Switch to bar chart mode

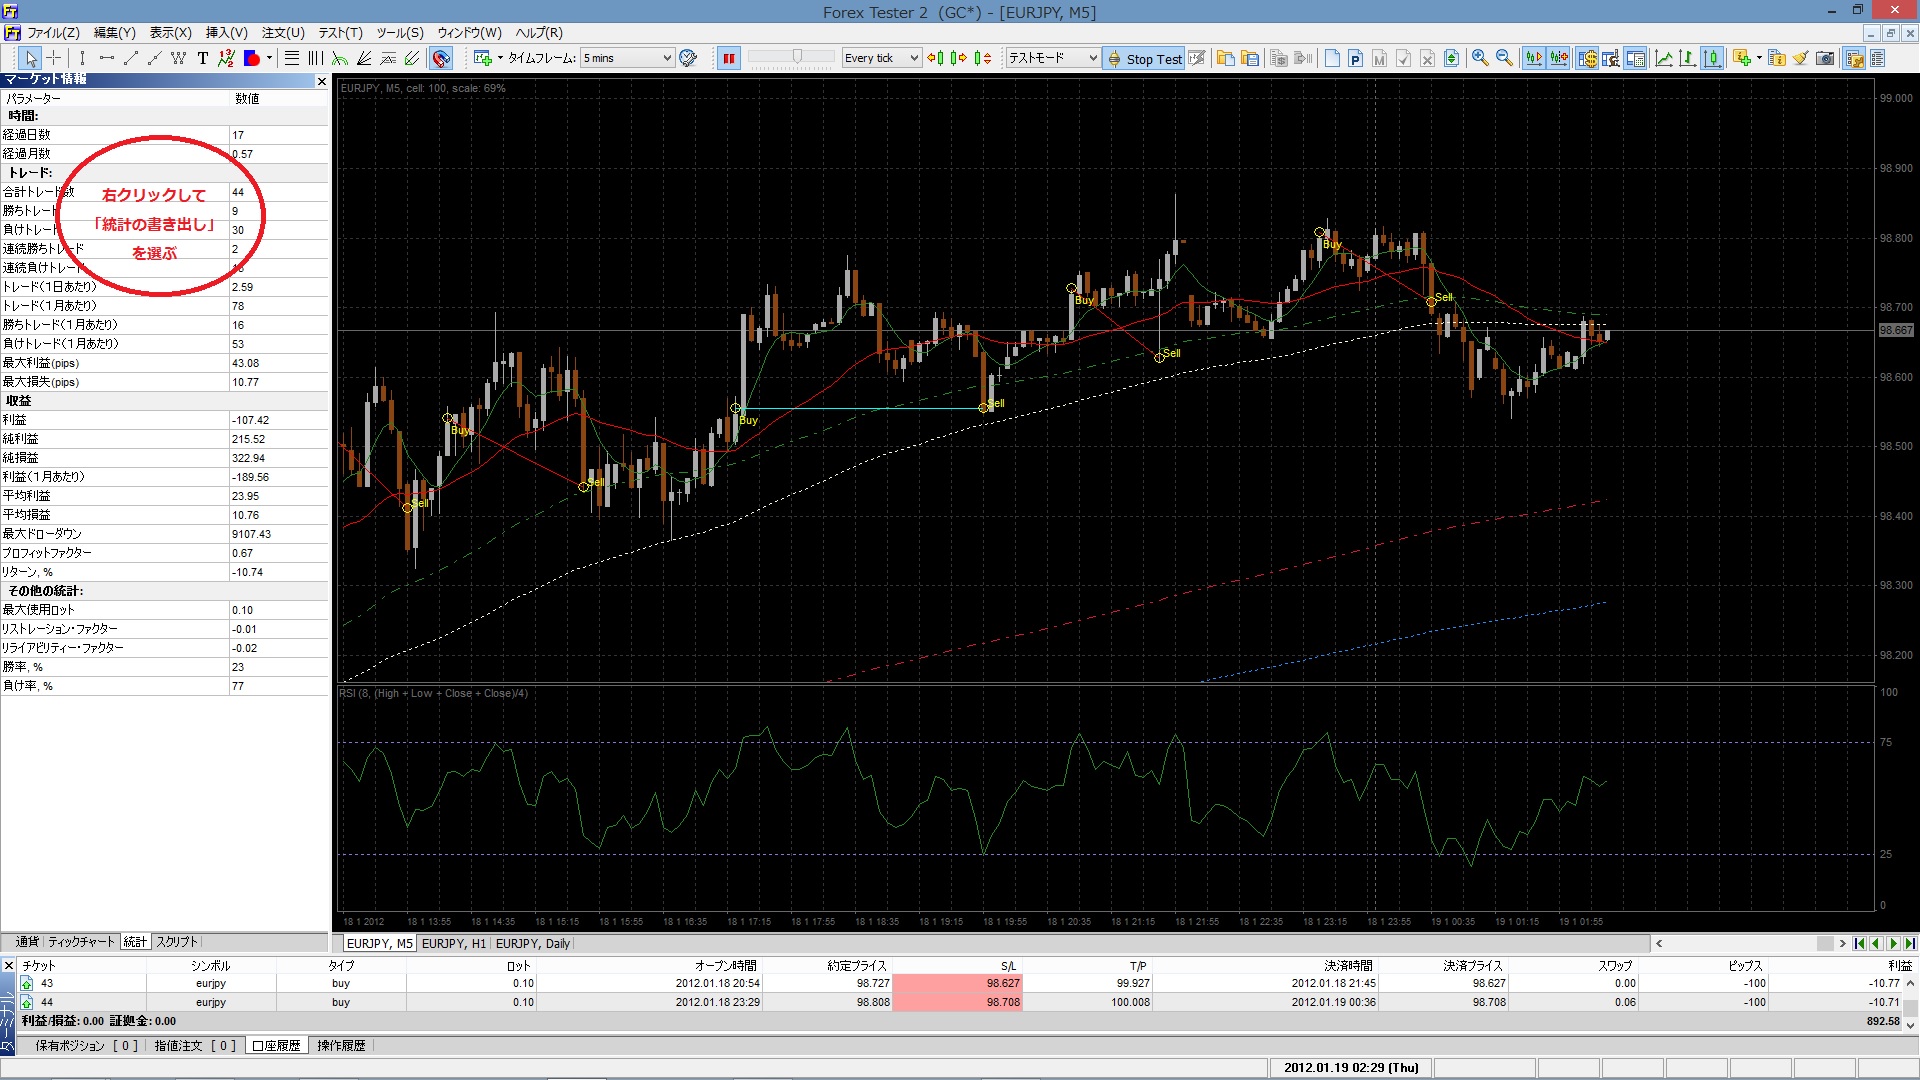pyautogui.click(x=1688, y=58)
